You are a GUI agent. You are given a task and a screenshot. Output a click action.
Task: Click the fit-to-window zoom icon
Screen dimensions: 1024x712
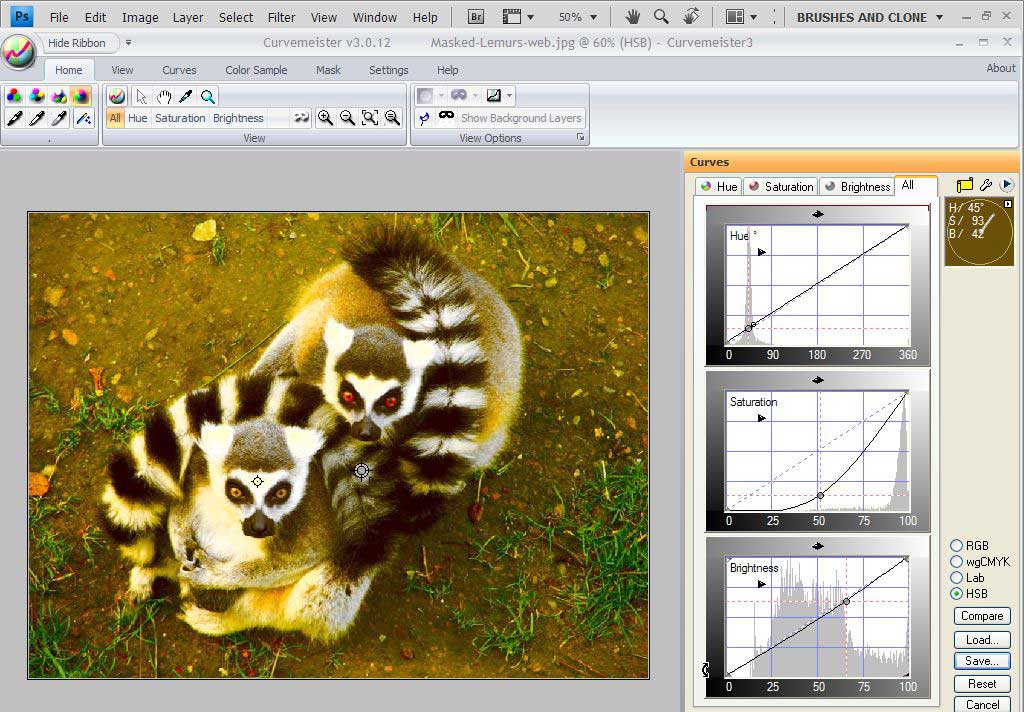[370, 118]
